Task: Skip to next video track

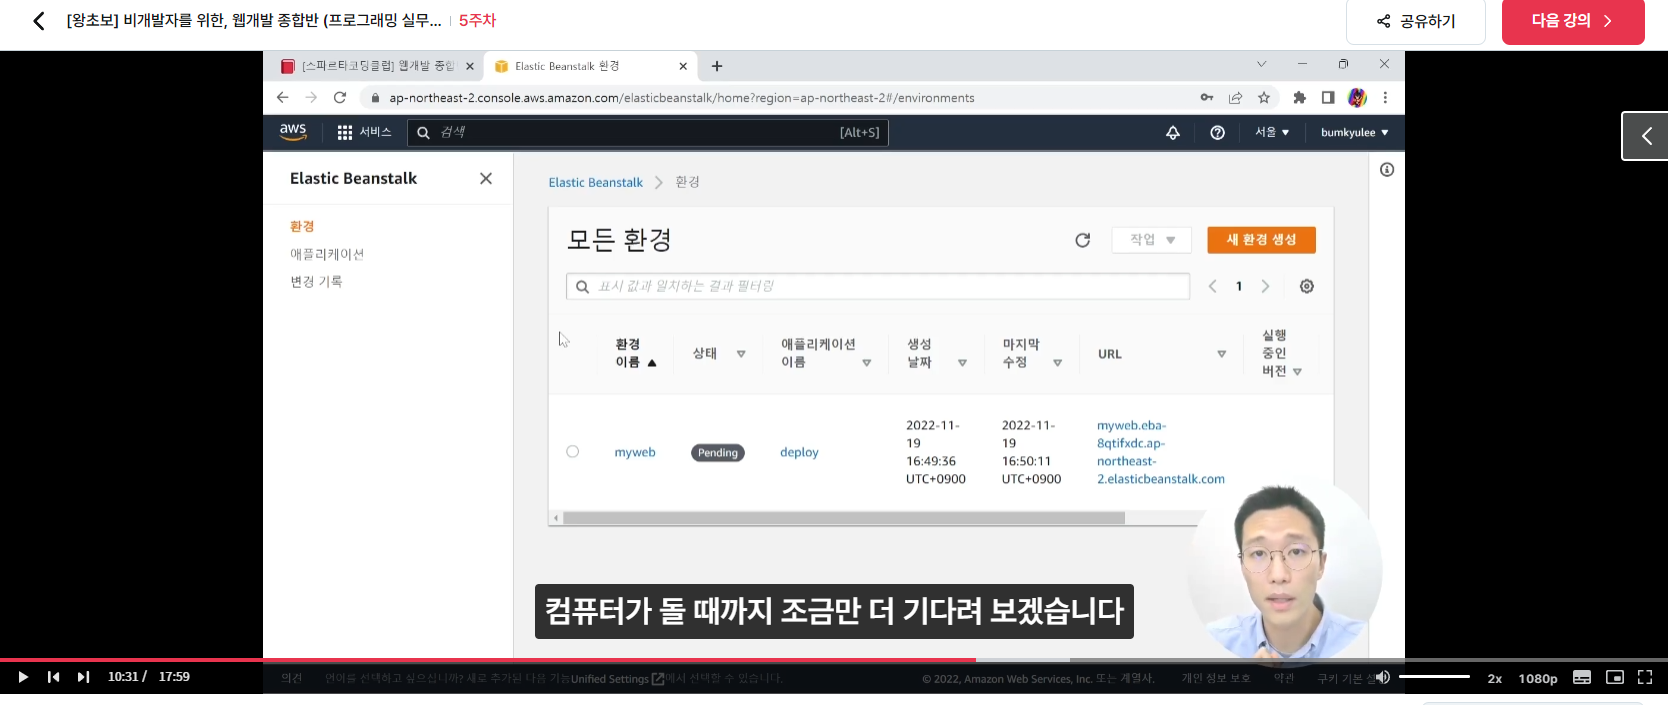Action: pos(84,677)
